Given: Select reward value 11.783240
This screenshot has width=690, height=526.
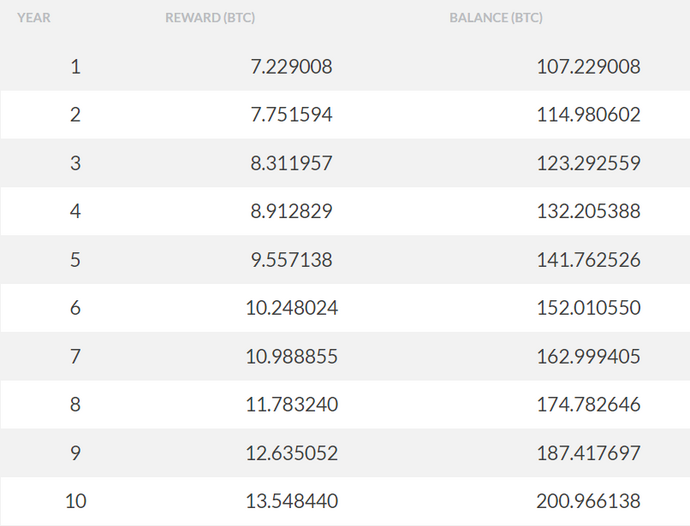Looking at the screenshot, I should (x=291, y=405).
